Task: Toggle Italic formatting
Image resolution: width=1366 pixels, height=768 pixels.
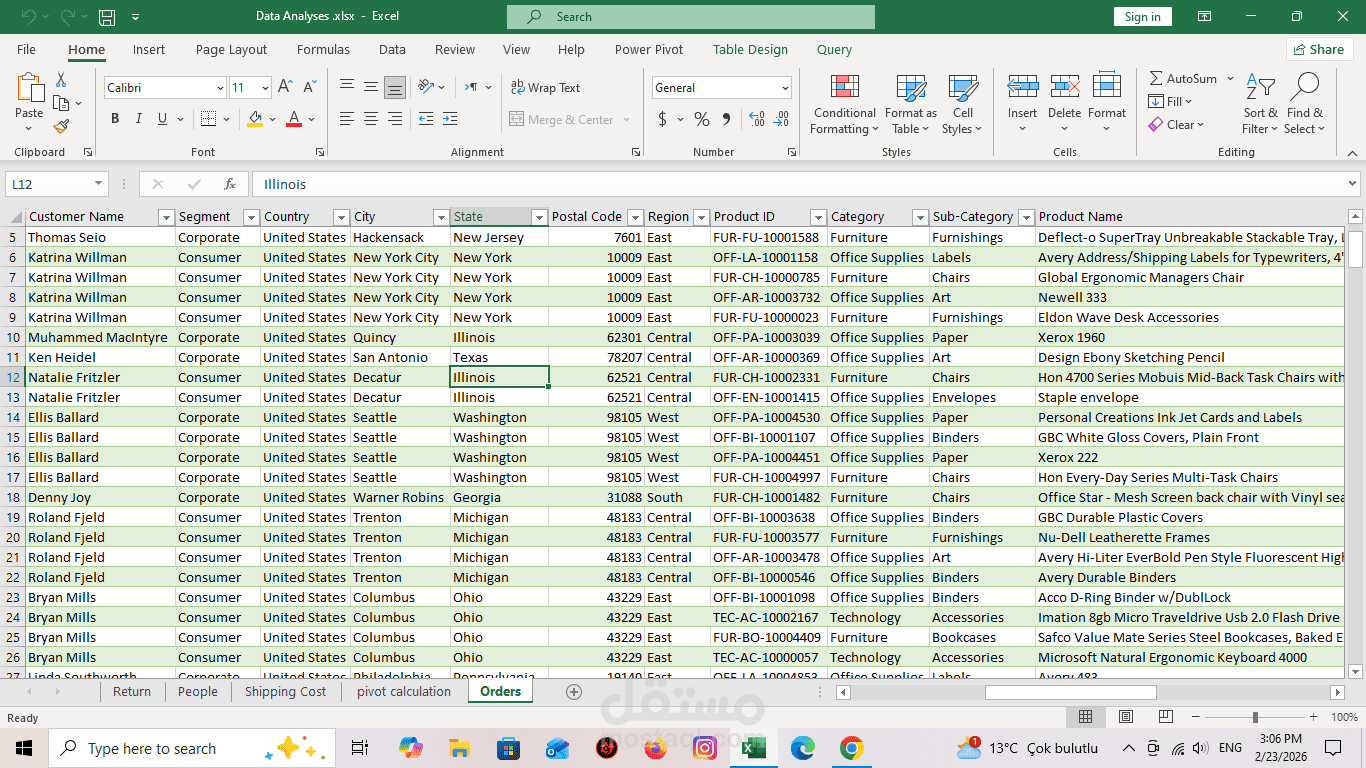Action: point(139,119)
